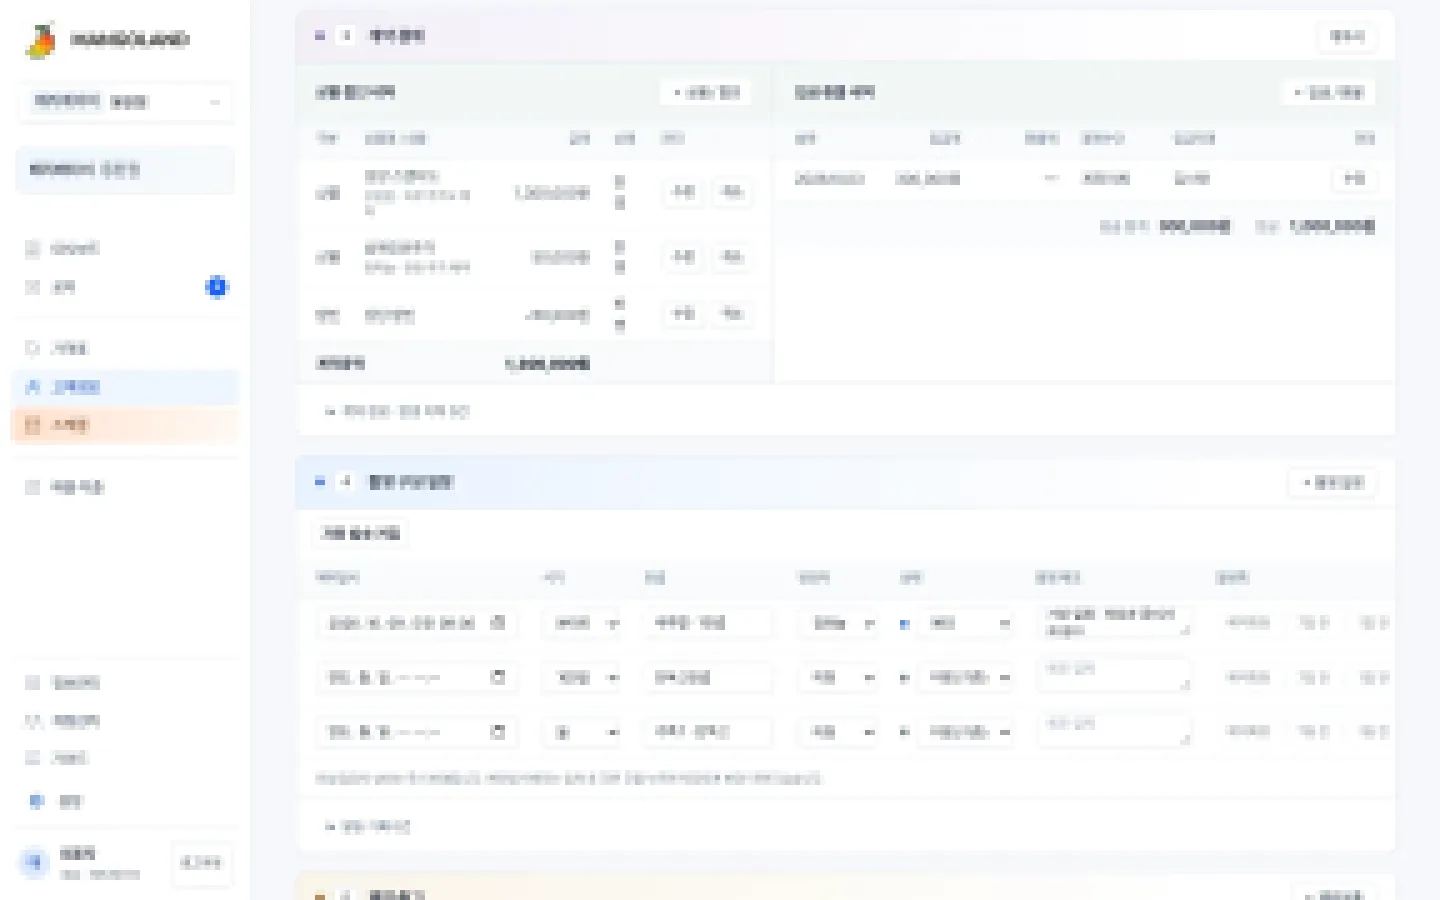Click the edit button in the left table's third row

coord(683,314)
